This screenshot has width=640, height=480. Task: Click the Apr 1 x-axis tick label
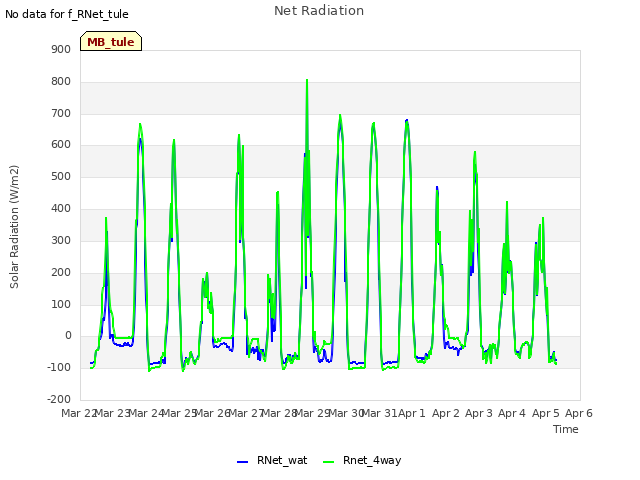[x=412, y=413]
